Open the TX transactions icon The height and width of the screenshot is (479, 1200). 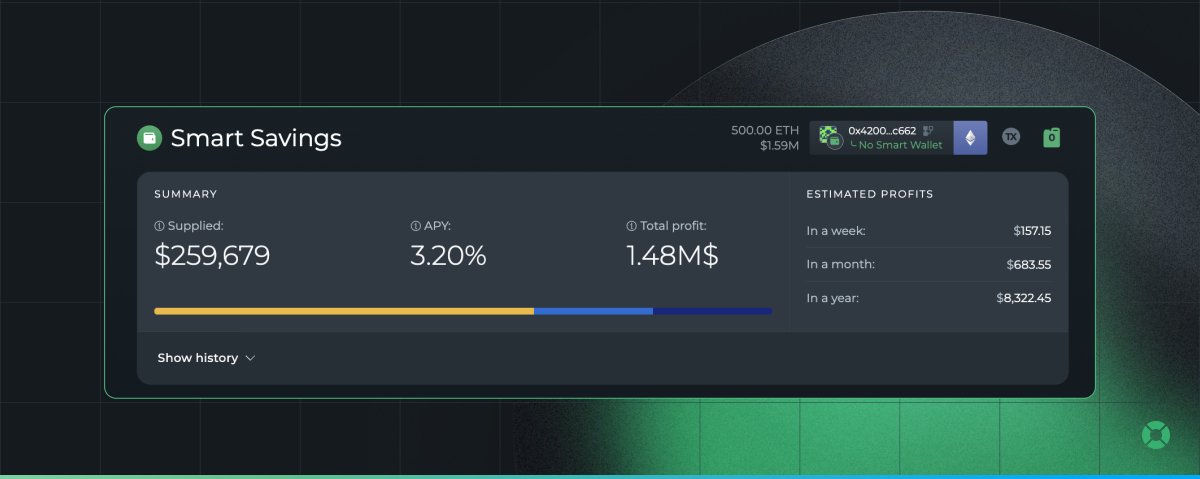[1011, 137]
